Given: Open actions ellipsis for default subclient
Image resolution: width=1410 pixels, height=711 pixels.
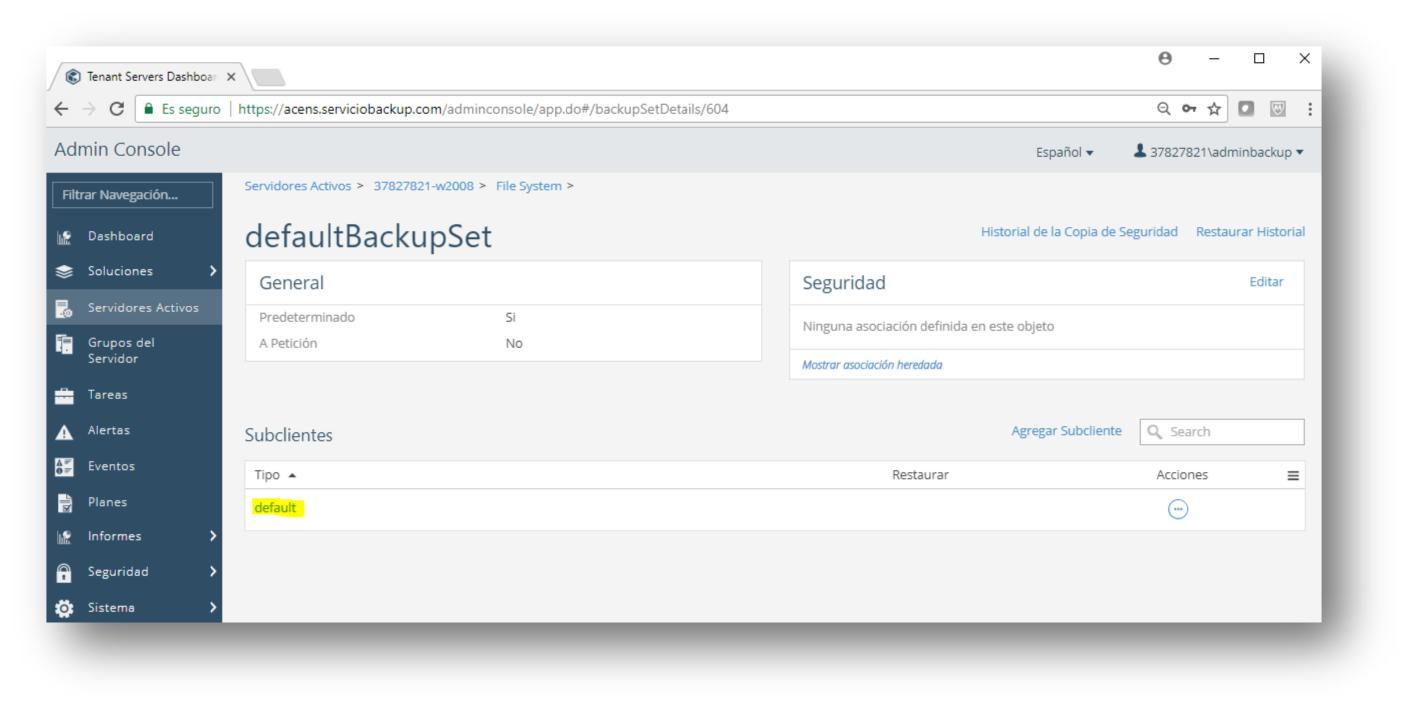Looking at the screenshot, I should 1179,509.
